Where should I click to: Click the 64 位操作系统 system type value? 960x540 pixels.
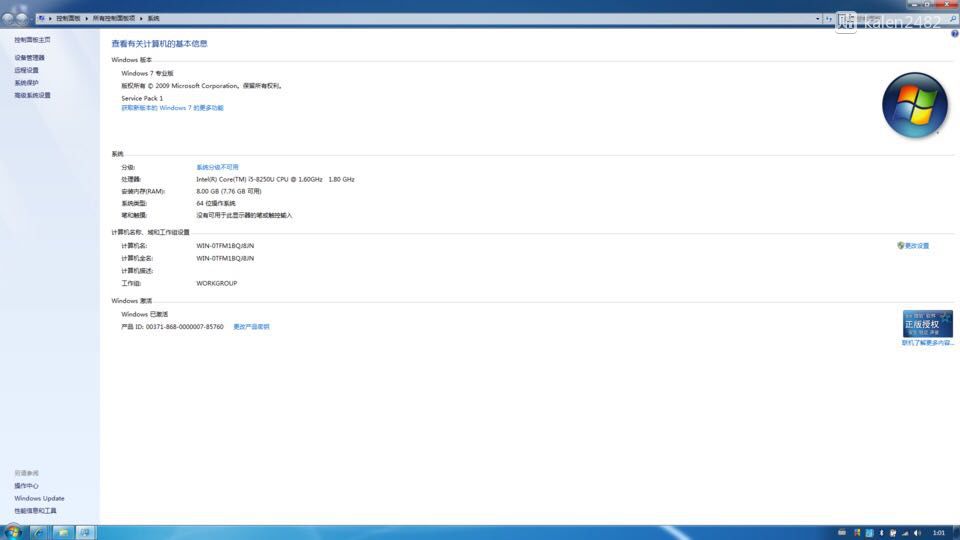click(x=216, y=203)
